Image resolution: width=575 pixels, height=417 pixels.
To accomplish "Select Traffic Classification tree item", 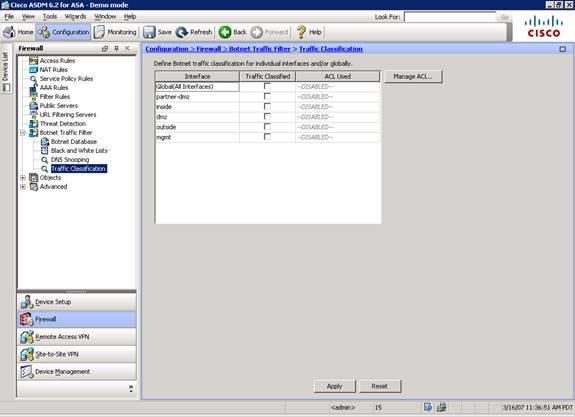I will (x=79, y=169).
